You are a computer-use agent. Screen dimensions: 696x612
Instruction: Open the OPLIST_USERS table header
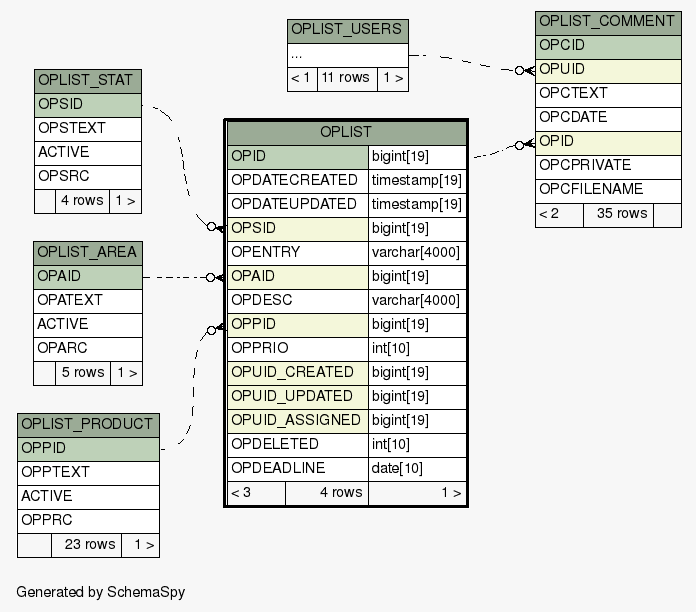[347, 30]
